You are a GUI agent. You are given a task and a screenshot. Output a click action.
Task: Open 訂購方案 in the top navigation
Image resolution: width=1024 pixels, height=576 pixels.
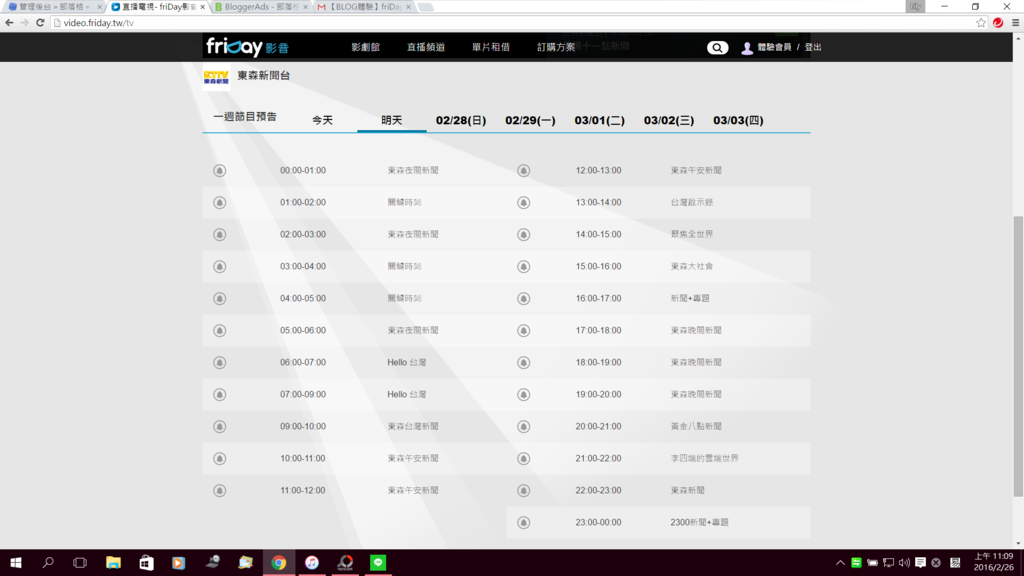556,47
